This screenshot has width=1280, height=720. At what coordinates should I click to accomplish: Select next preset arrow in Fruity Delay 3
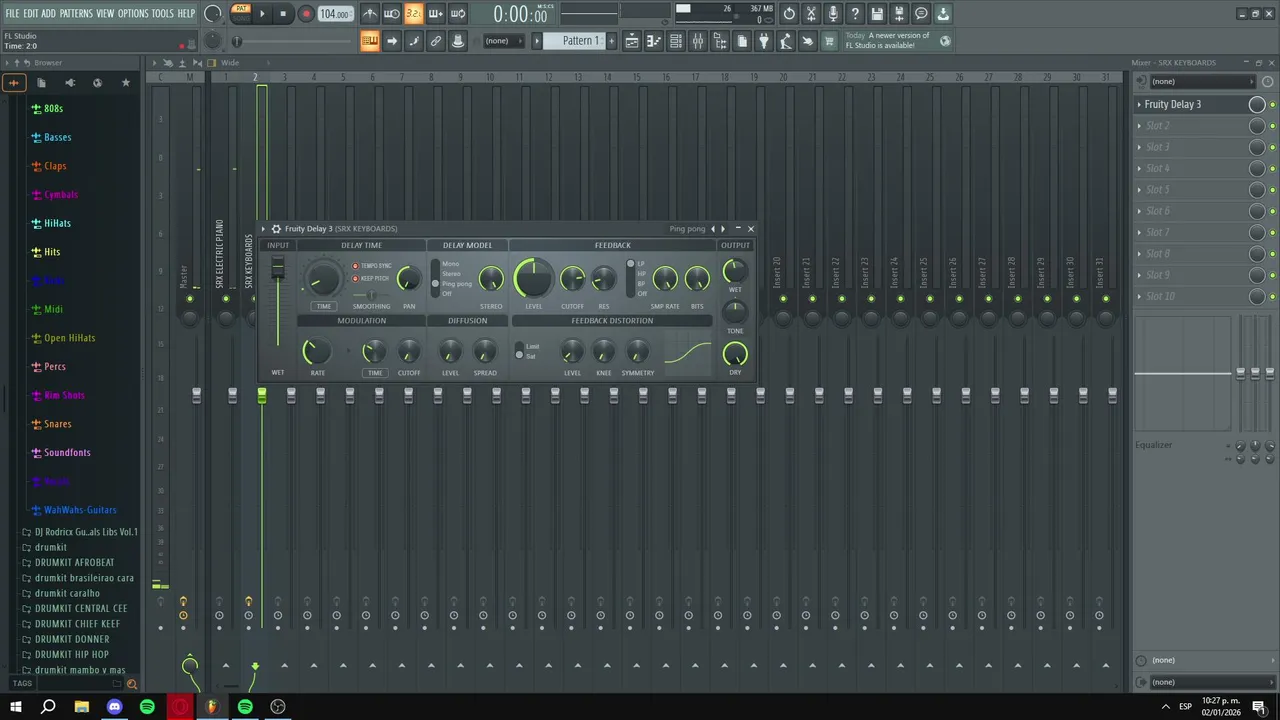pyautogui.click(x=723, y=229)
